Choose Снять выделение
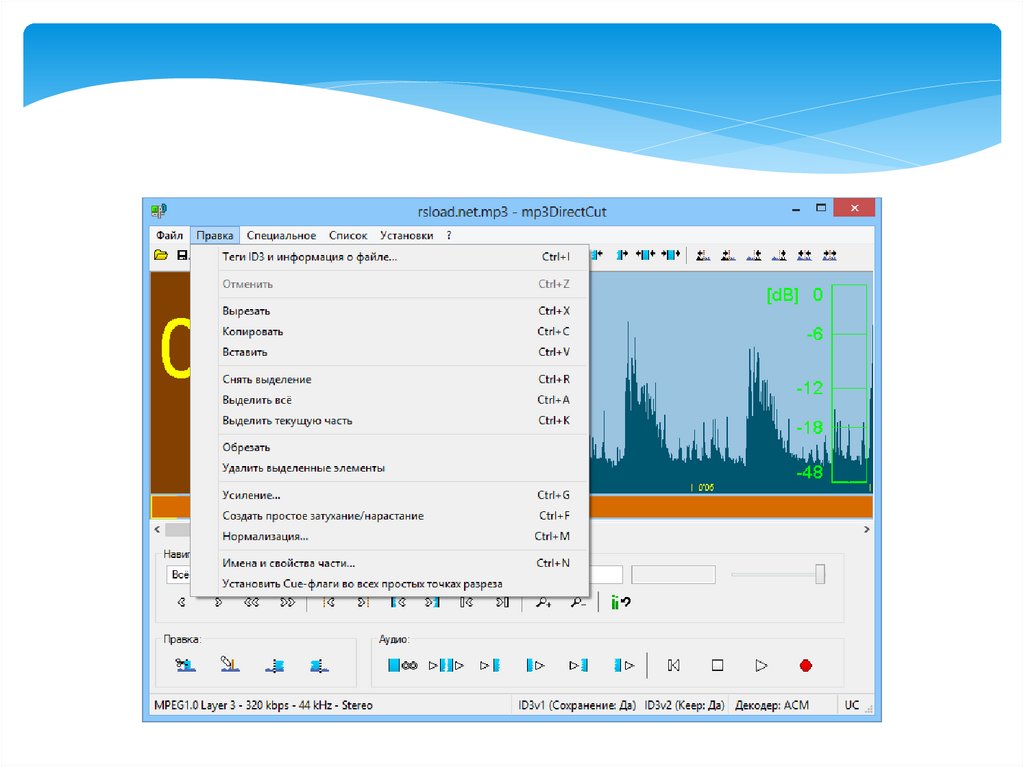The height and width of the screenshot is (767, 1024). [391, 379]
